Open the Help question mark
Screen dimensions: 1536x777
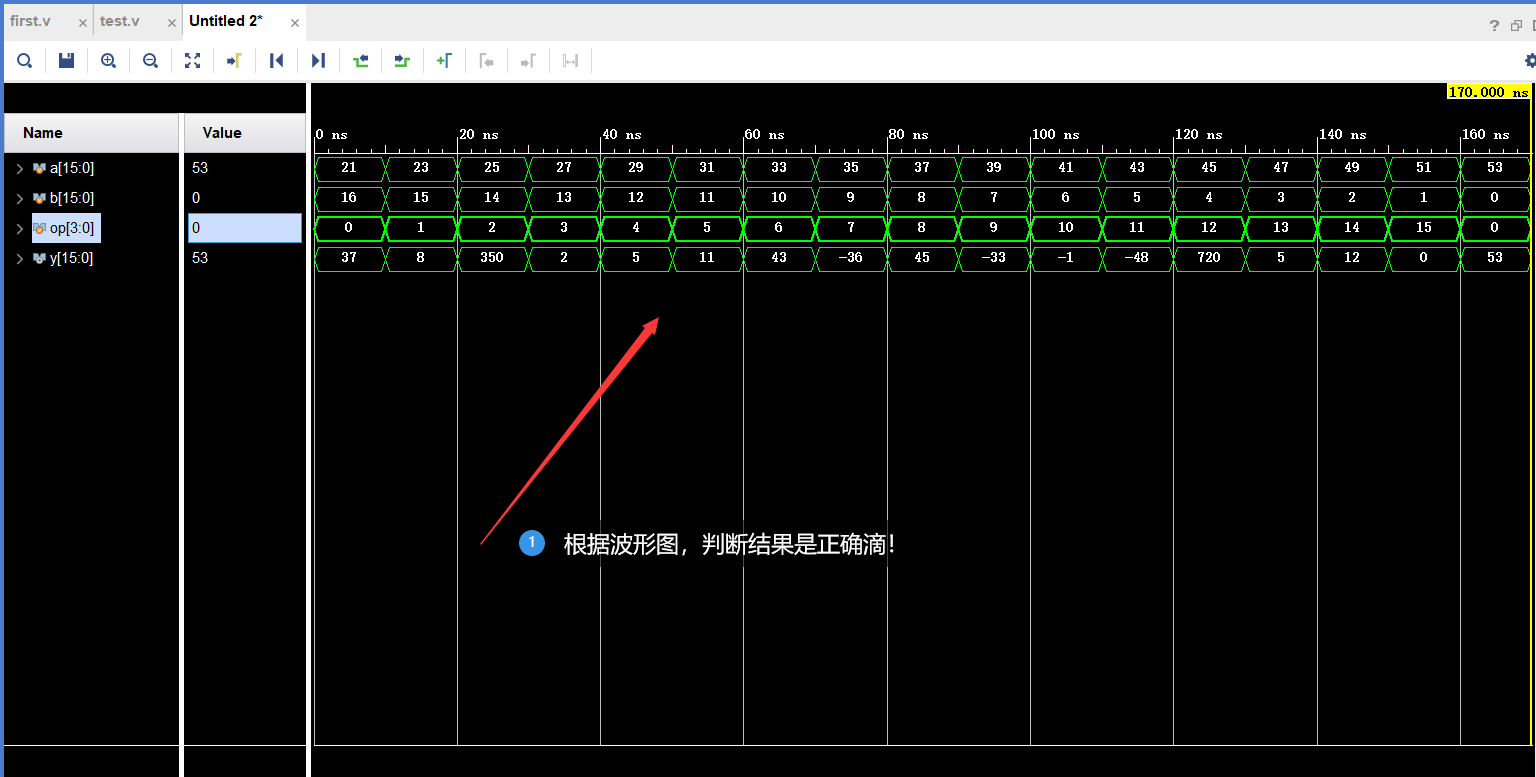pos(1493,25)
